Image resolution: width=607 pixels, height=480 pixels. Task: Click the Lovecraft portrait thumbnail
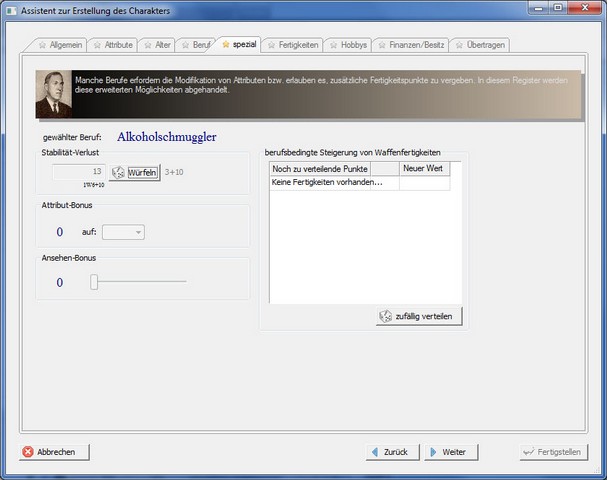(54, 94)
